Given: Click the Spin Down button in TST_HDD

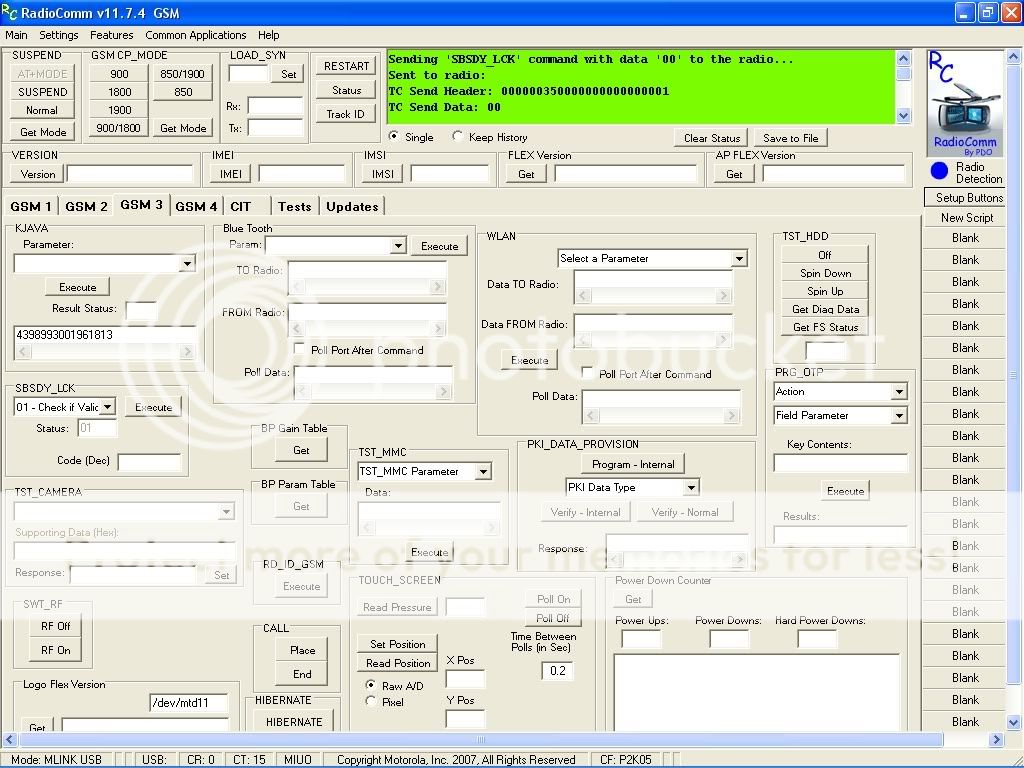Looking at the screenshot, I should (825, 273).
